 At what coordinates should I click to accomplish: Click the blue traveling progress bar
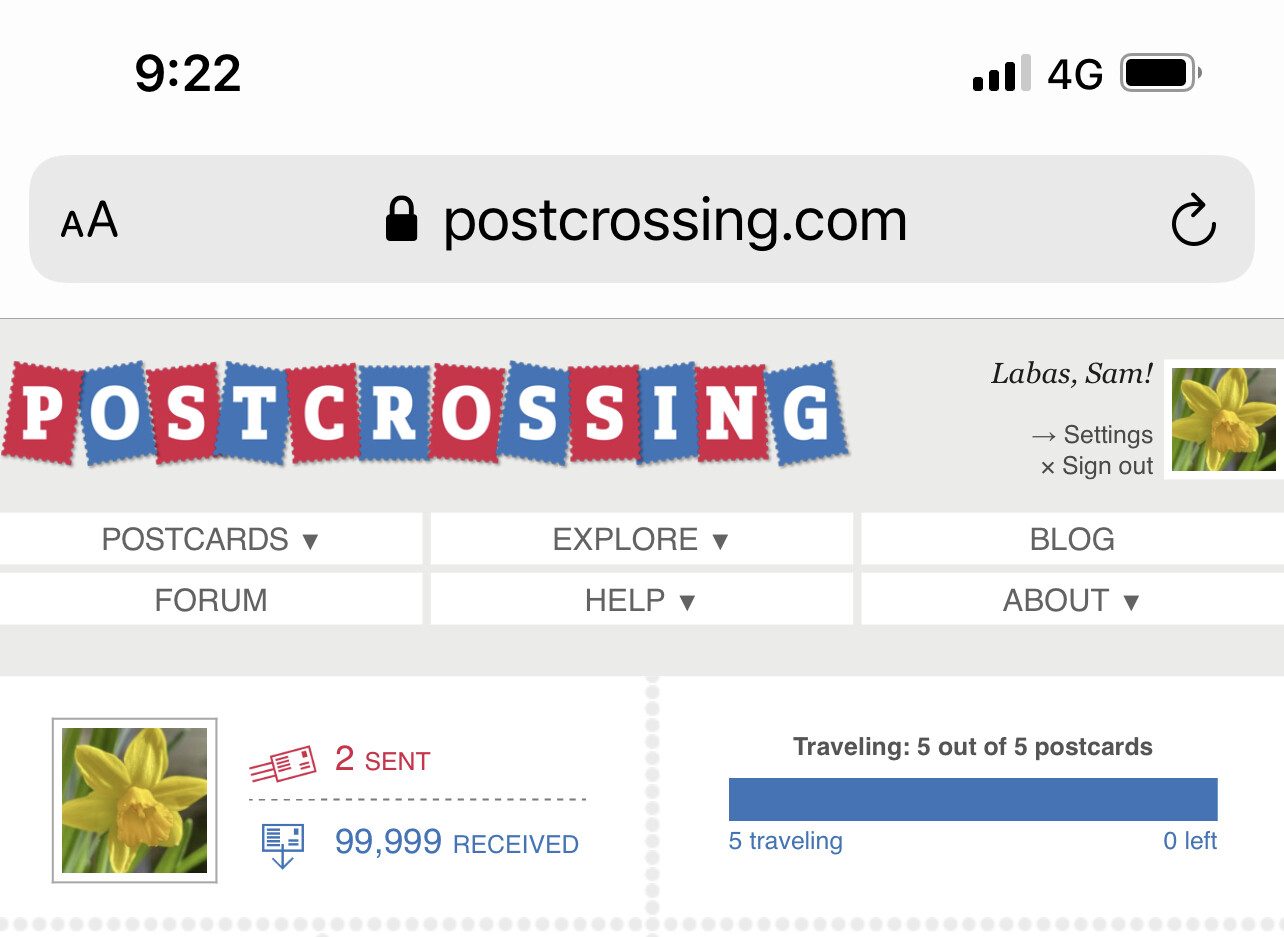tap(973, 799)
